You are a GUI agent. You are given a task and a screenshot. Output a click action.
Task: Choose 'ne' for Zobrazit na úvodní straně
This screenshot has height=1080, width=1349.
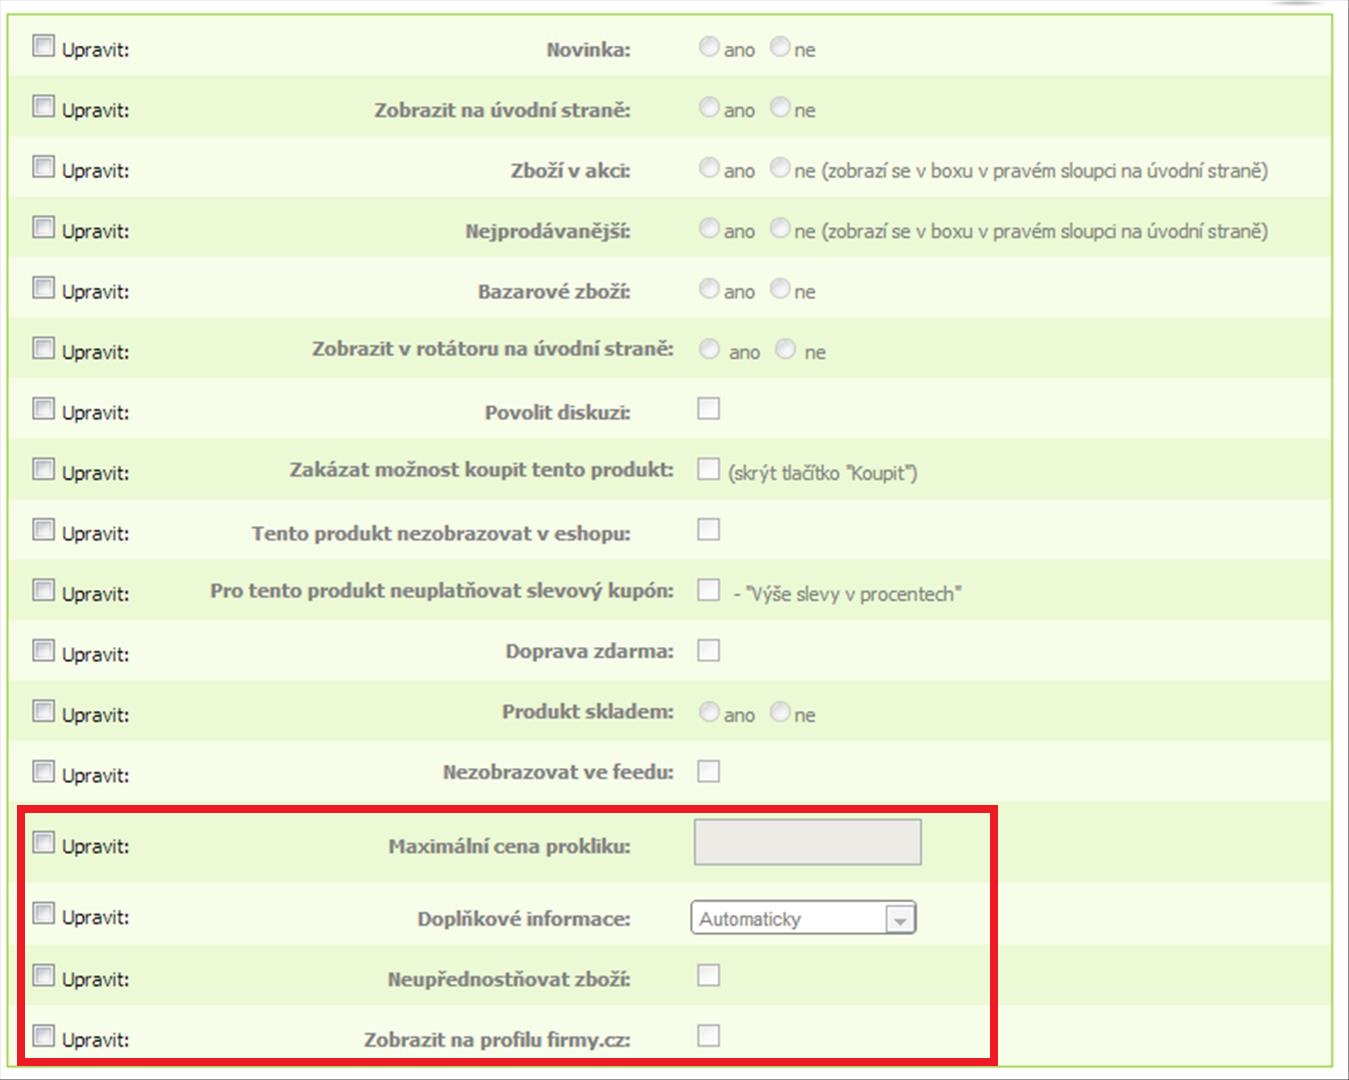(x=780, y=107)
